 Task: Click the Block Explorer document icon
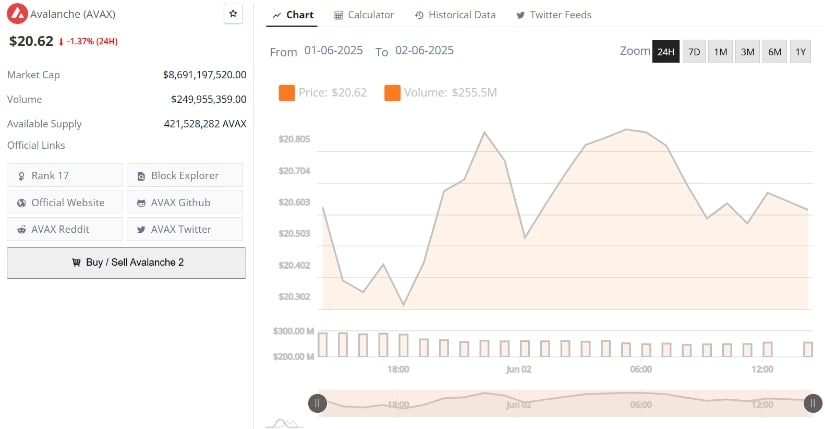(141, 176)
